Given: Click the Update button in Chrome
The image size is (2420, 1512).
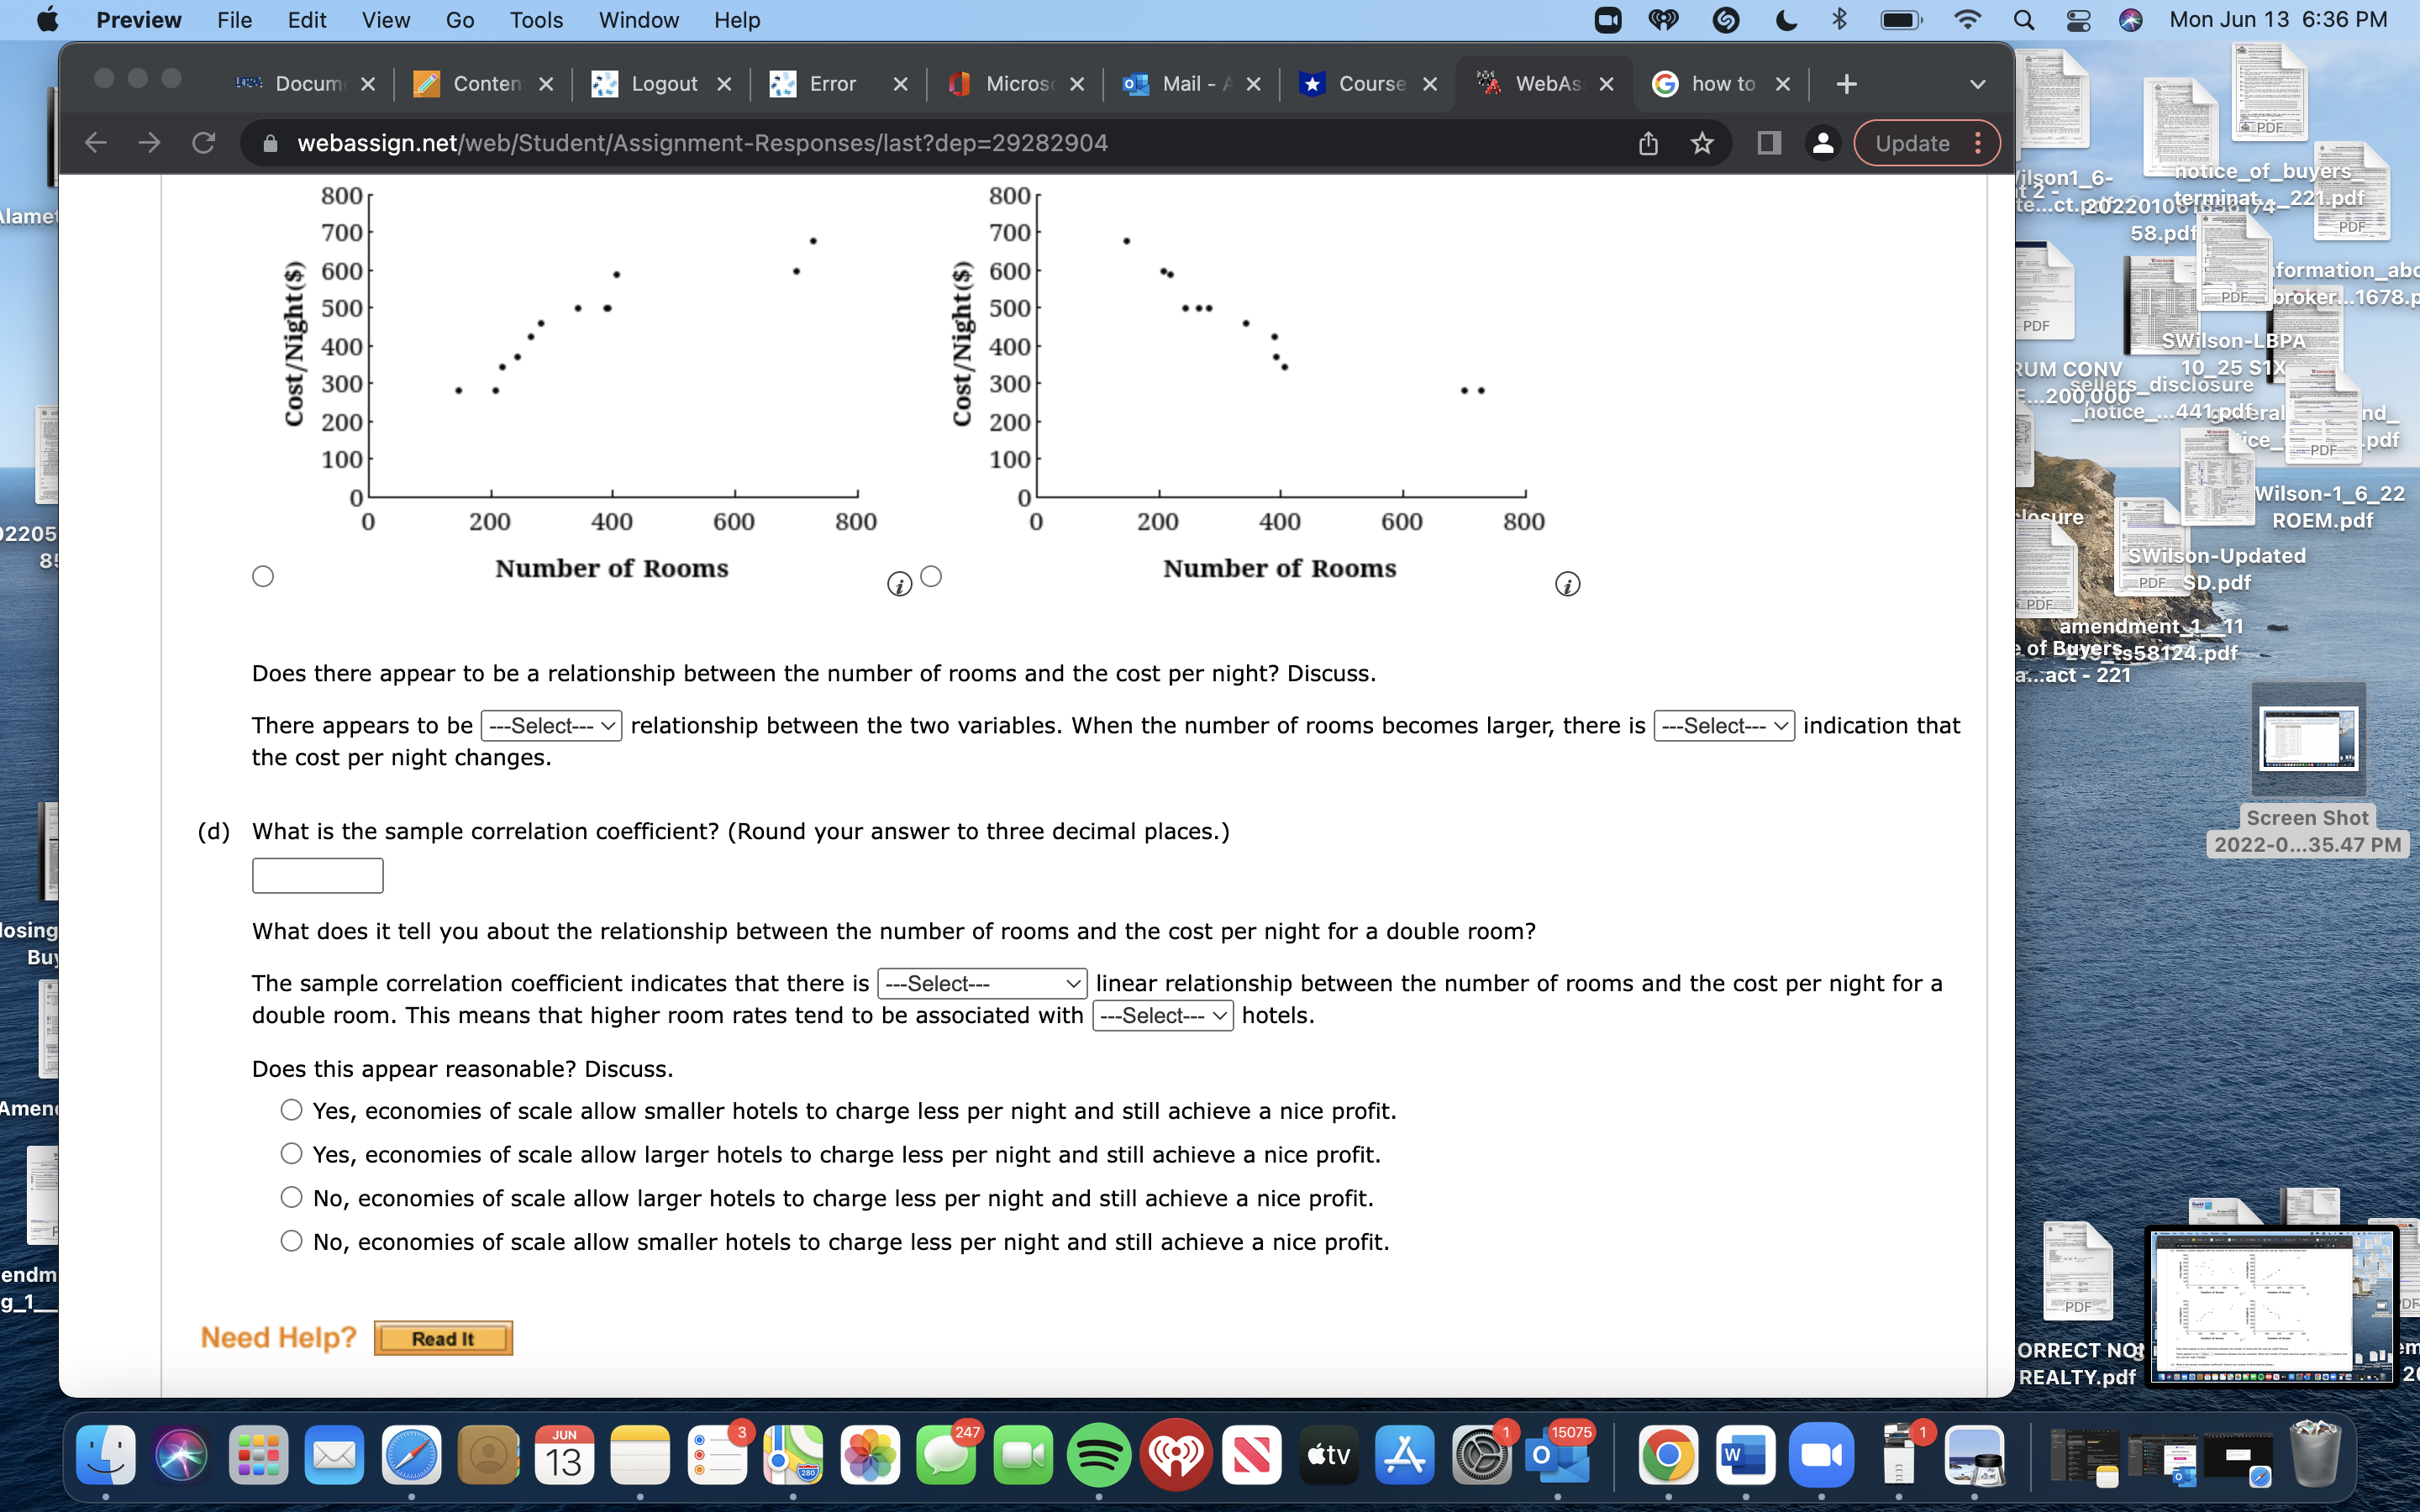Looking at the screenshot, I should [1914, 143].
